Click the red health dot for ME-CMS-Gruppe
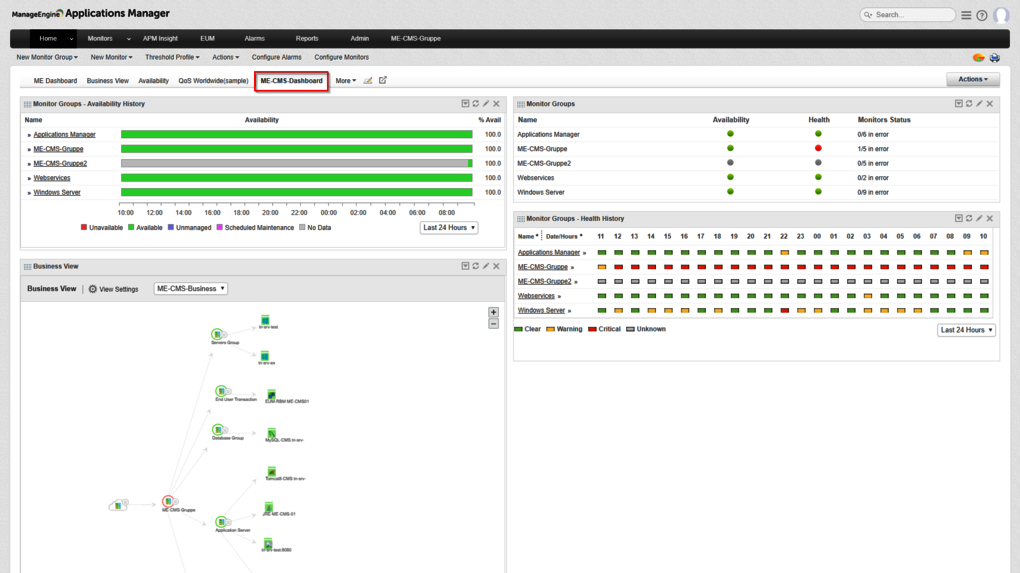 [x=818, y=148]
